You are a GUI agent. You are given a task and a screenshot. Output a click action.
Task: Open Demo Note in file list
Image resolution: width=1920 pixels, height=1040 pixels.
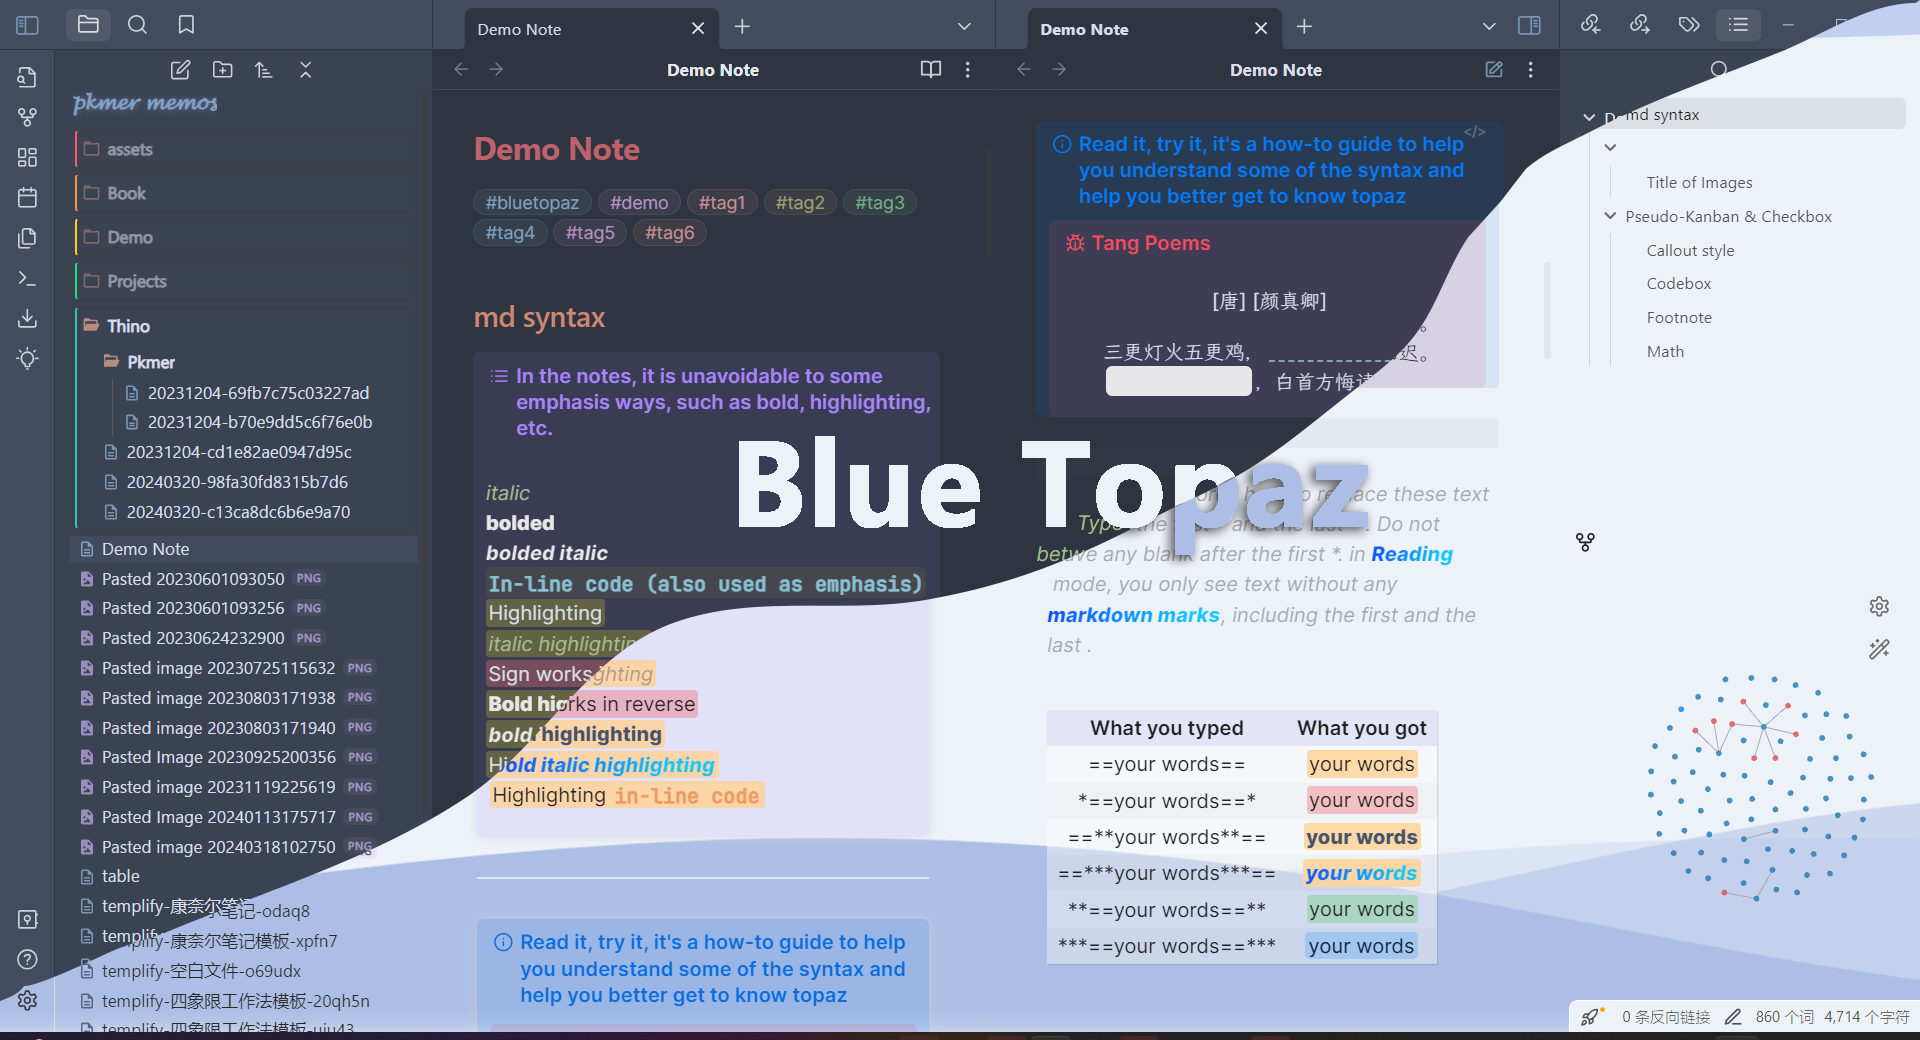point(244,549)
